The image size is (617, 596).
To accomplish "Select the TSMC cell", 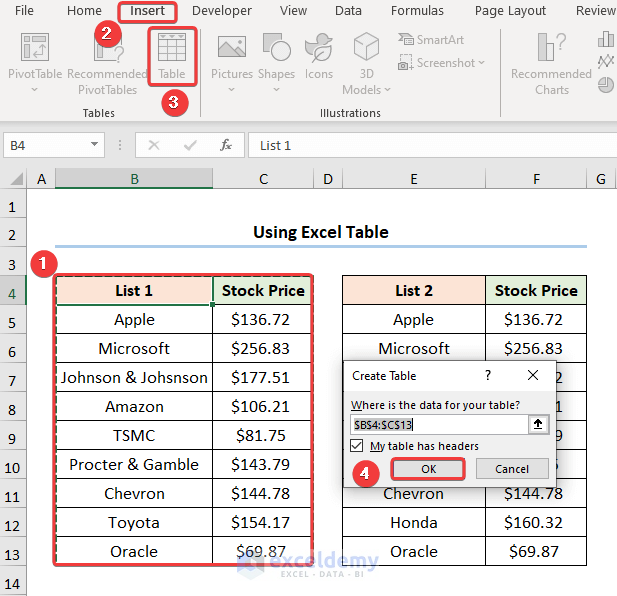I will click(x=134, y=435).
